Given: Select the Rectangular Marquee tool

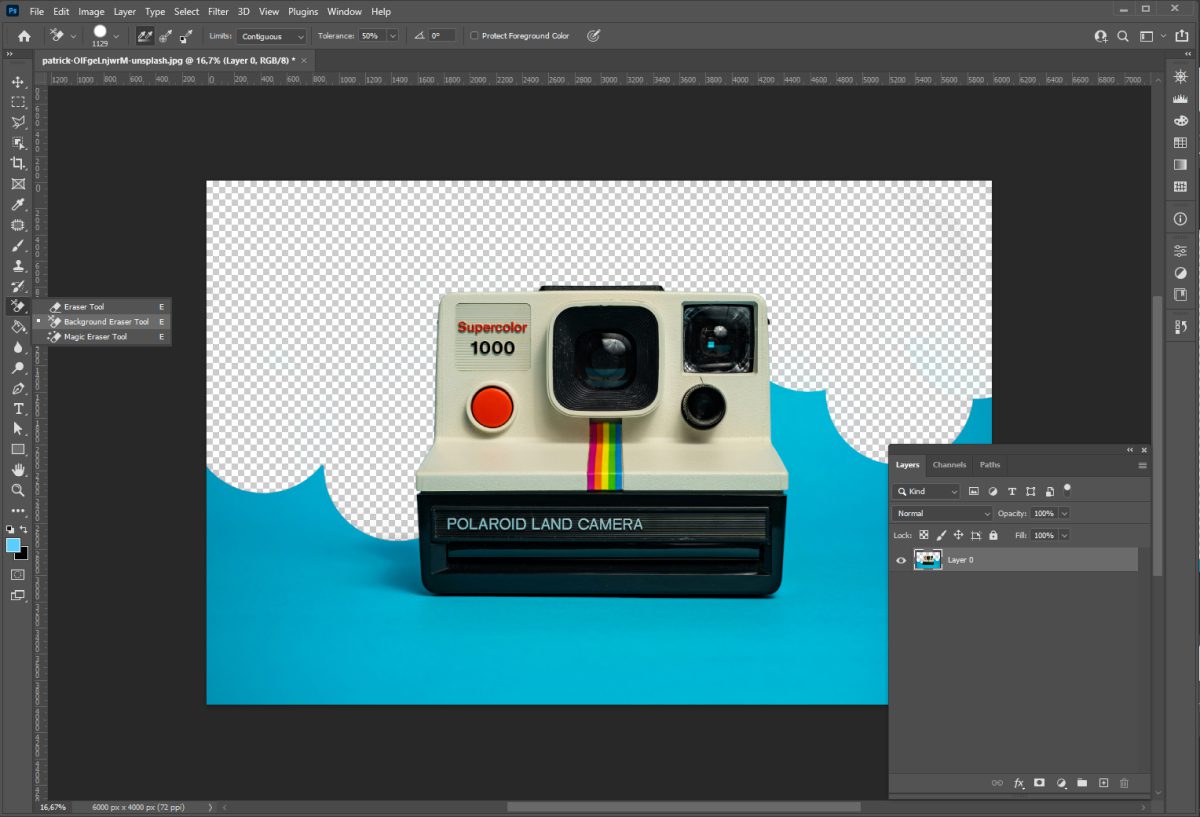Looking at the screenshot, I should pos(18,102).
